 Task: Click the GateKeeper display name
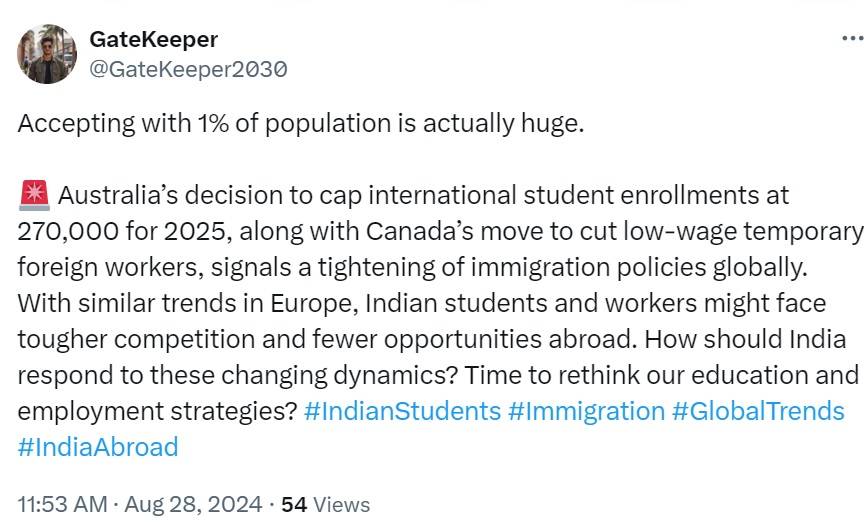click(153, 39)
